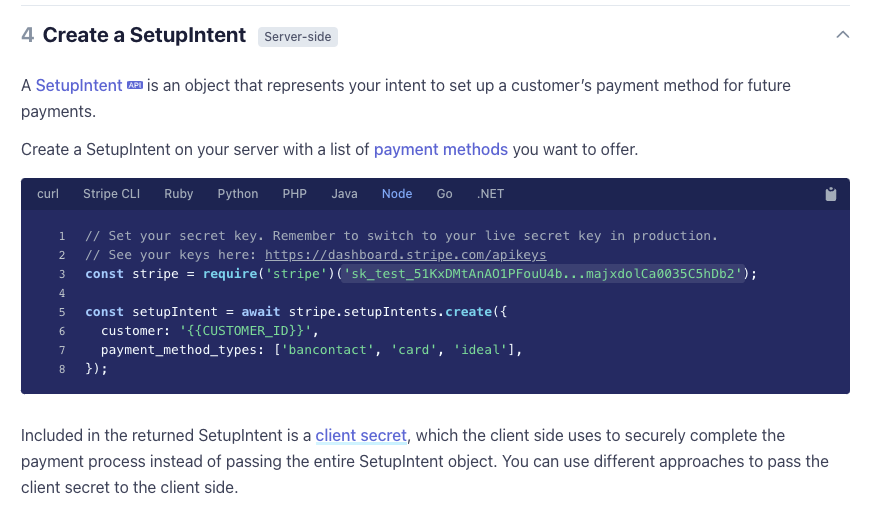883x509 pixels.
Task: Visit the dashboard.stripe.com/apikeys link in code
Action: pos(405,255)
